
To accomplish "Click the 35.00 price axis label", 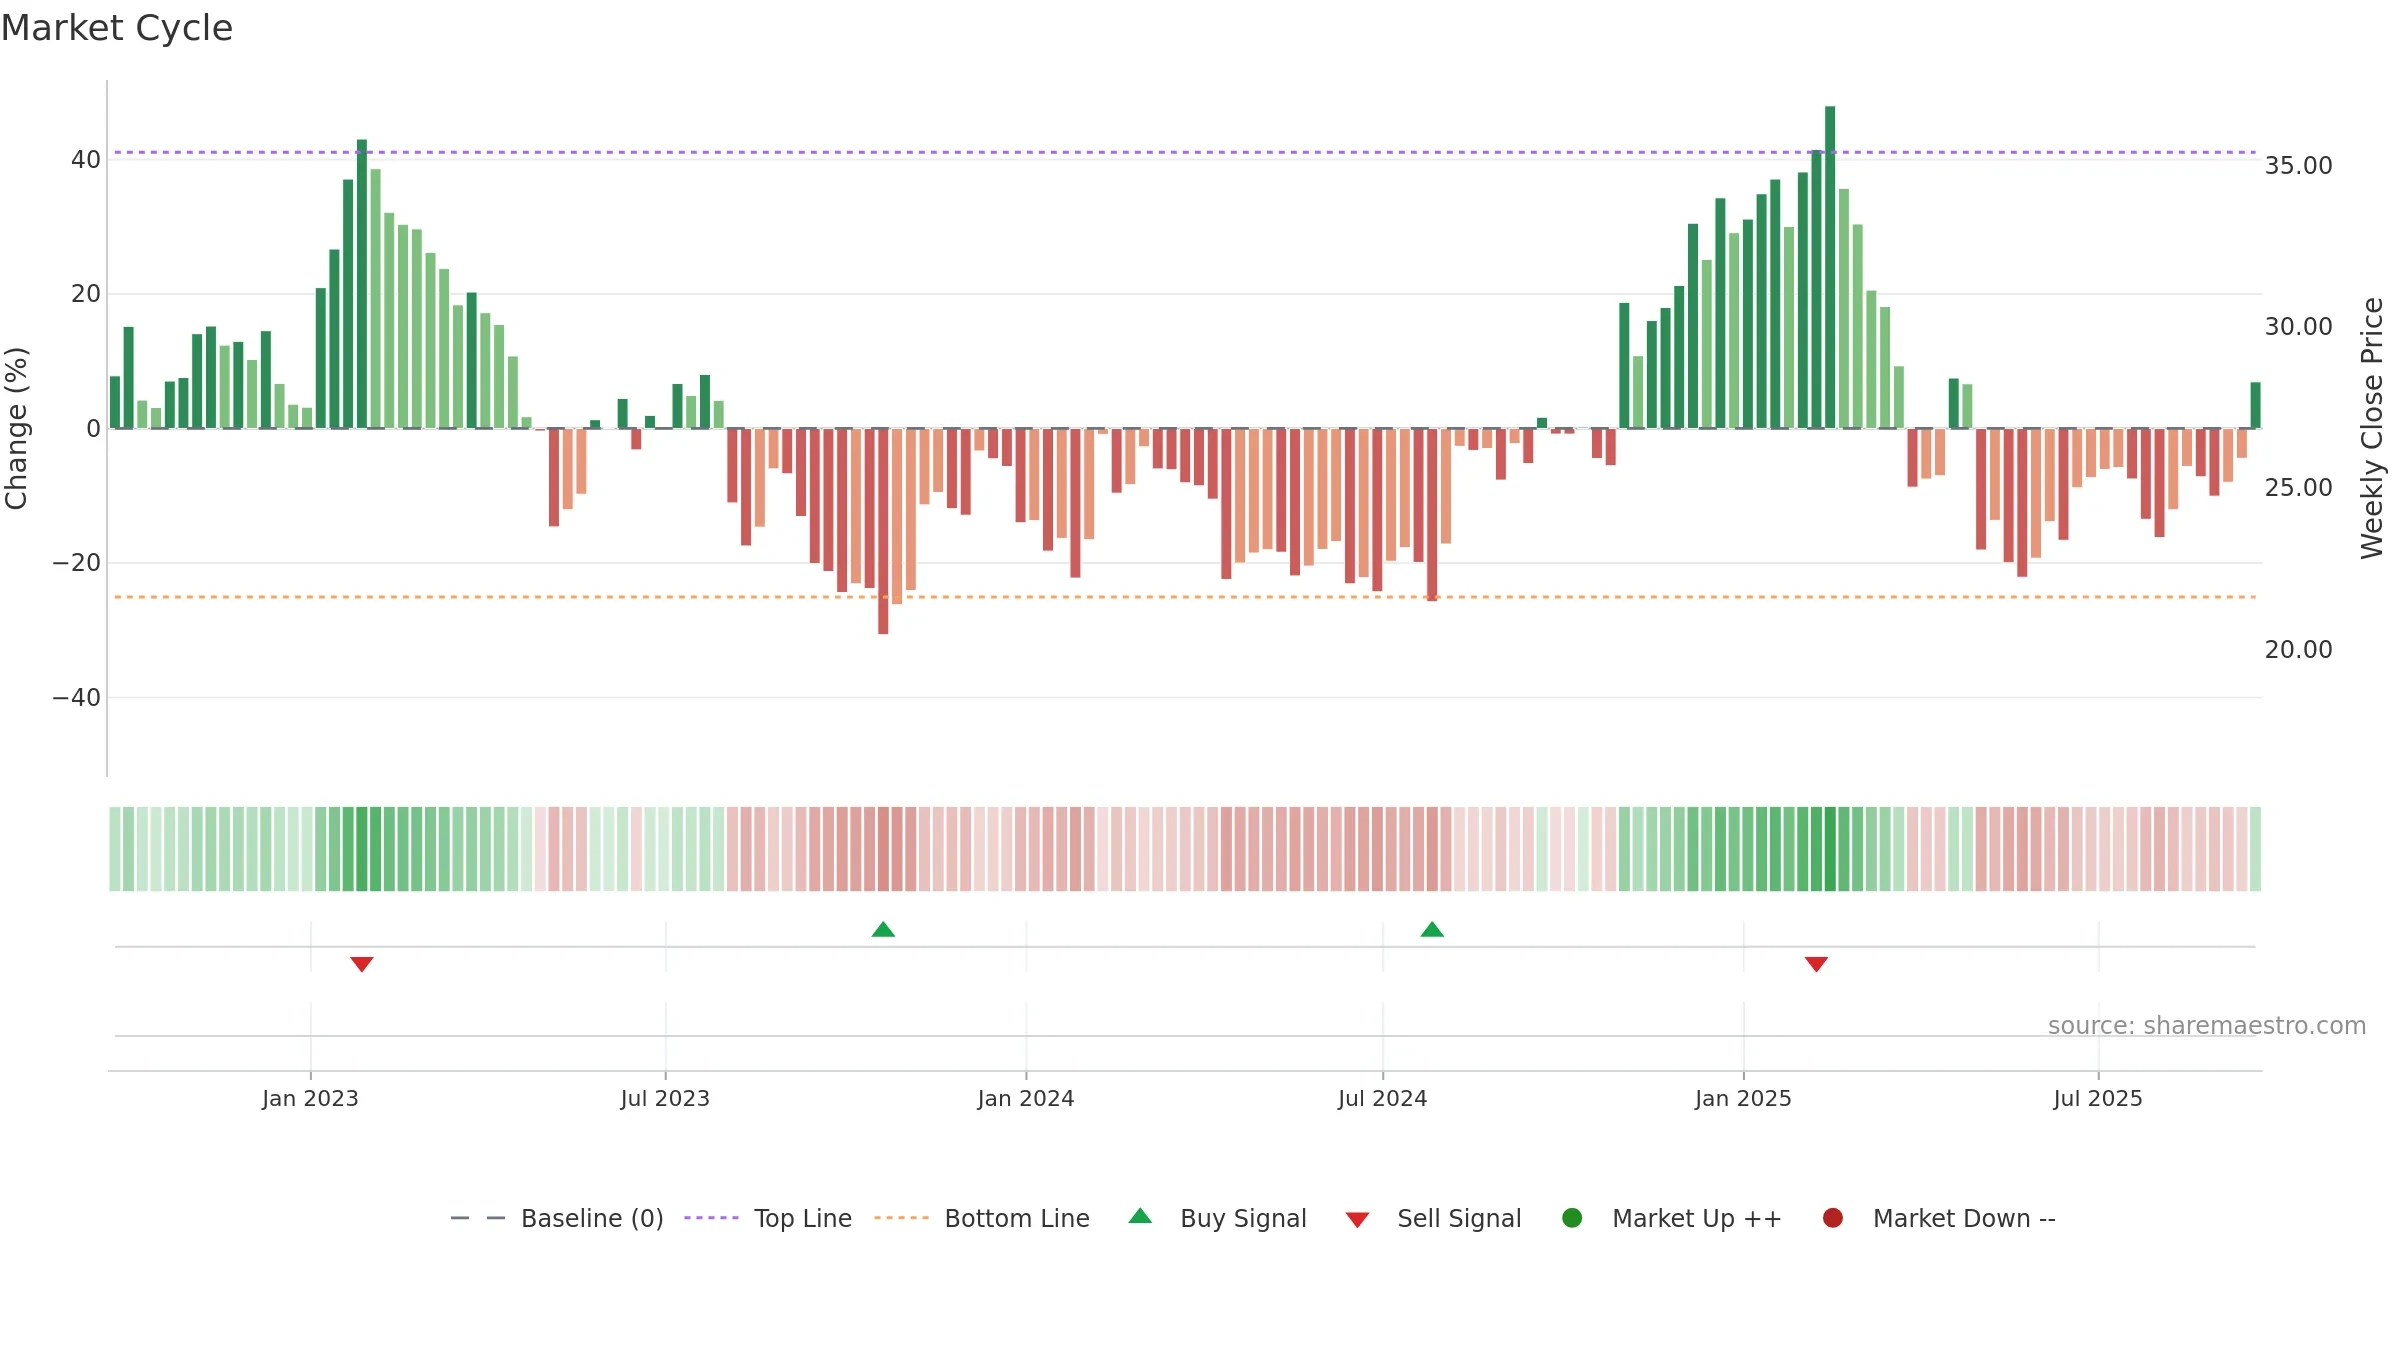I will click(2298, 165).
